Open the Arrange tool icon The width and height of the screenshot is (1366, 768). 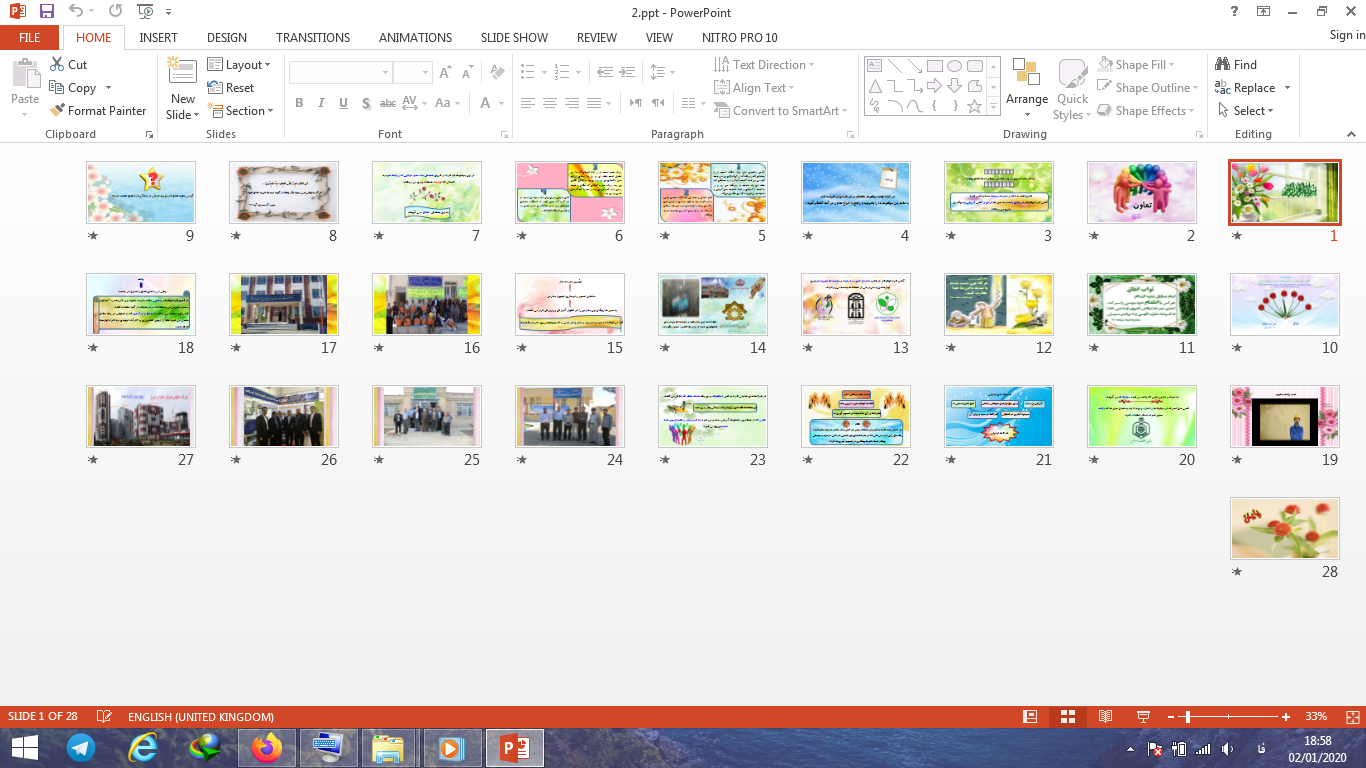click(1026, 74)
